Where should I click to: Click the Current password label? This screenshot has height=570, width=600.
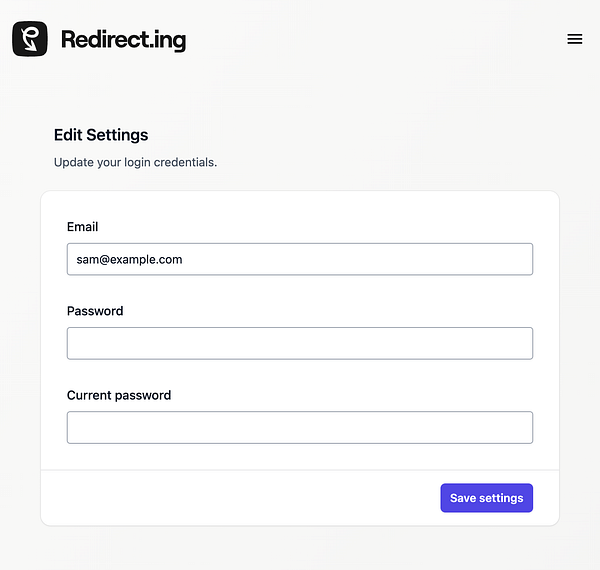pyautogui.click(x=119, y=395)
